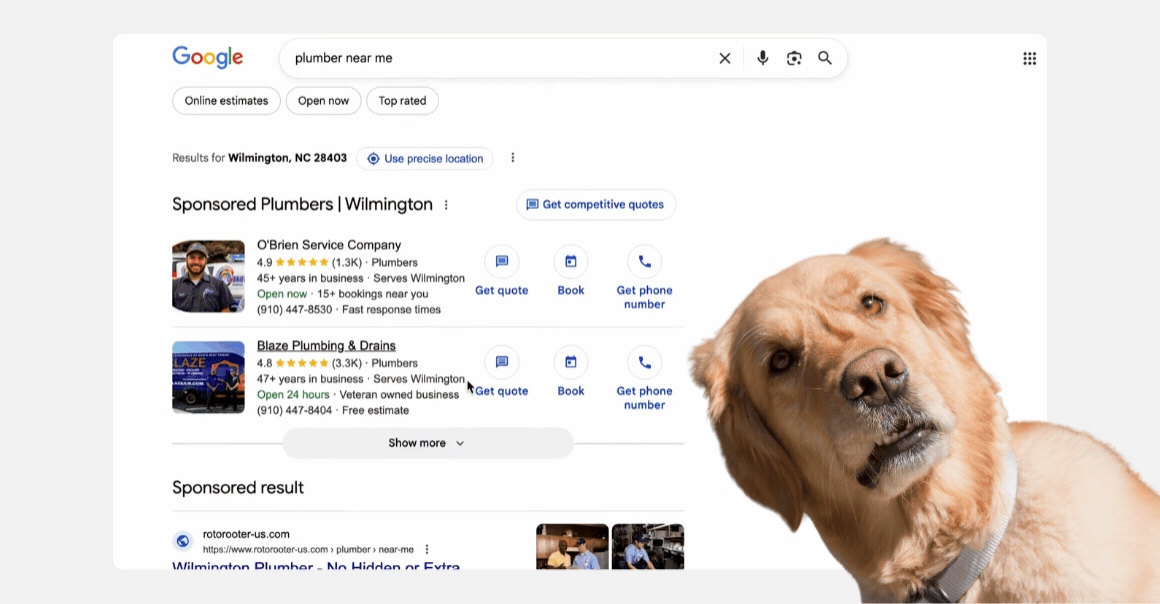The width and height of the screenshot is (1160, 604).
Task: Start voice search with microphone icon
Action: [x=763, y=58]
